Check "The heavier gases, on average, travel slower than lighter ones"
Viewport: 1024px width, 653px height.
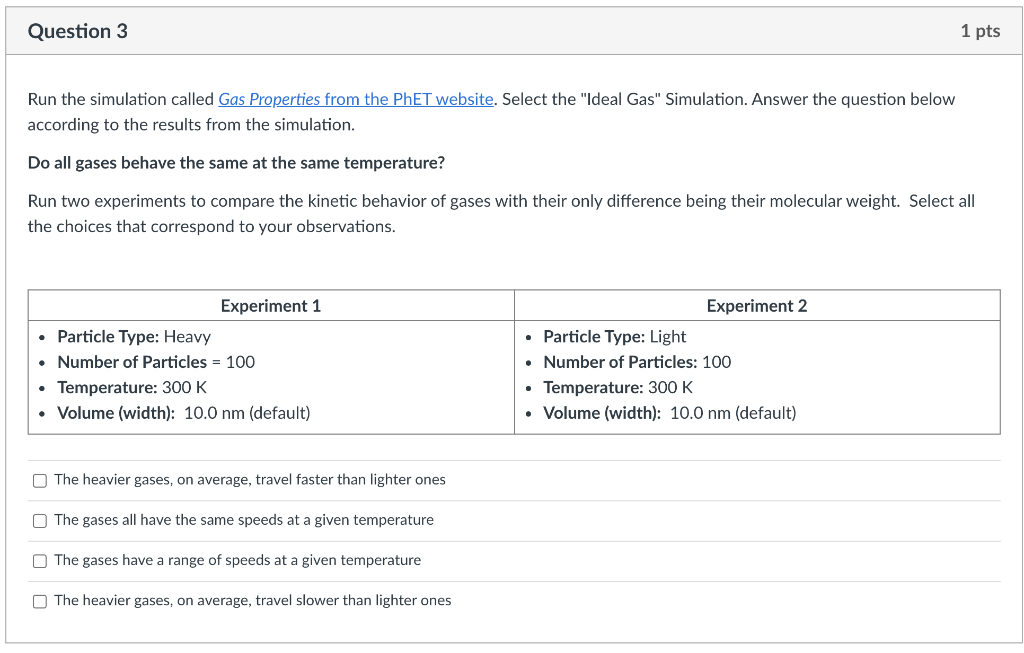[x=40, y=600]
